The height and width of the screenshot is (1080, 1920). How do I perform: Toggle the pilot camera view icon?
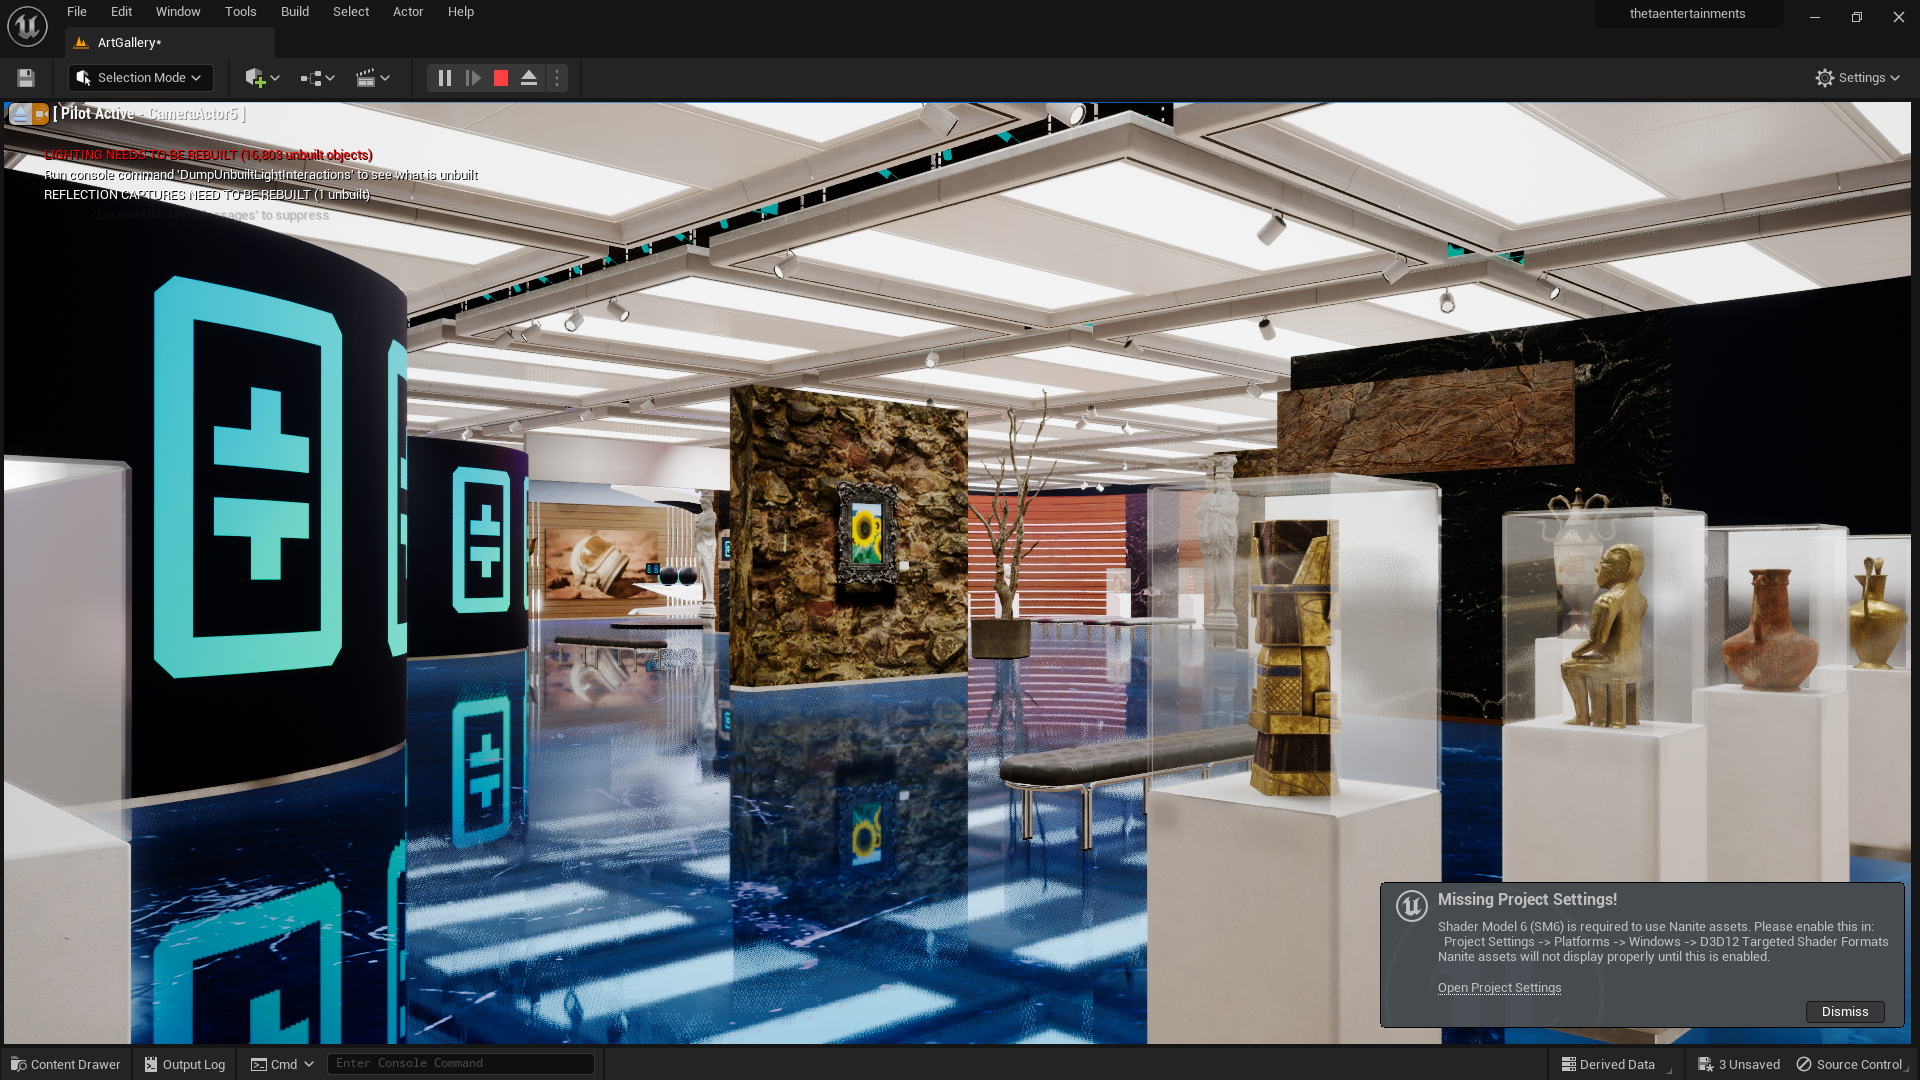(41, 114)
